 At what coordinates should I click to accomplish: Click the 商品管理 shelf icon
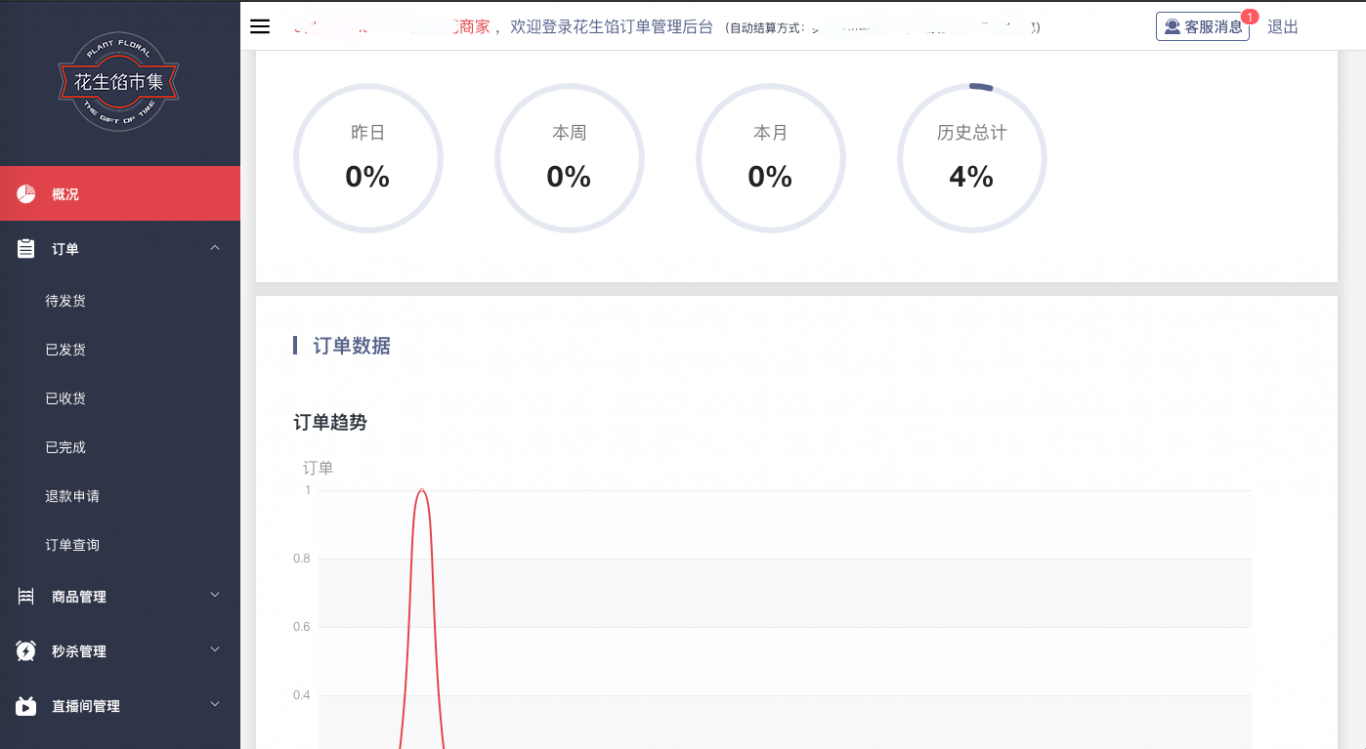[26, 597]
